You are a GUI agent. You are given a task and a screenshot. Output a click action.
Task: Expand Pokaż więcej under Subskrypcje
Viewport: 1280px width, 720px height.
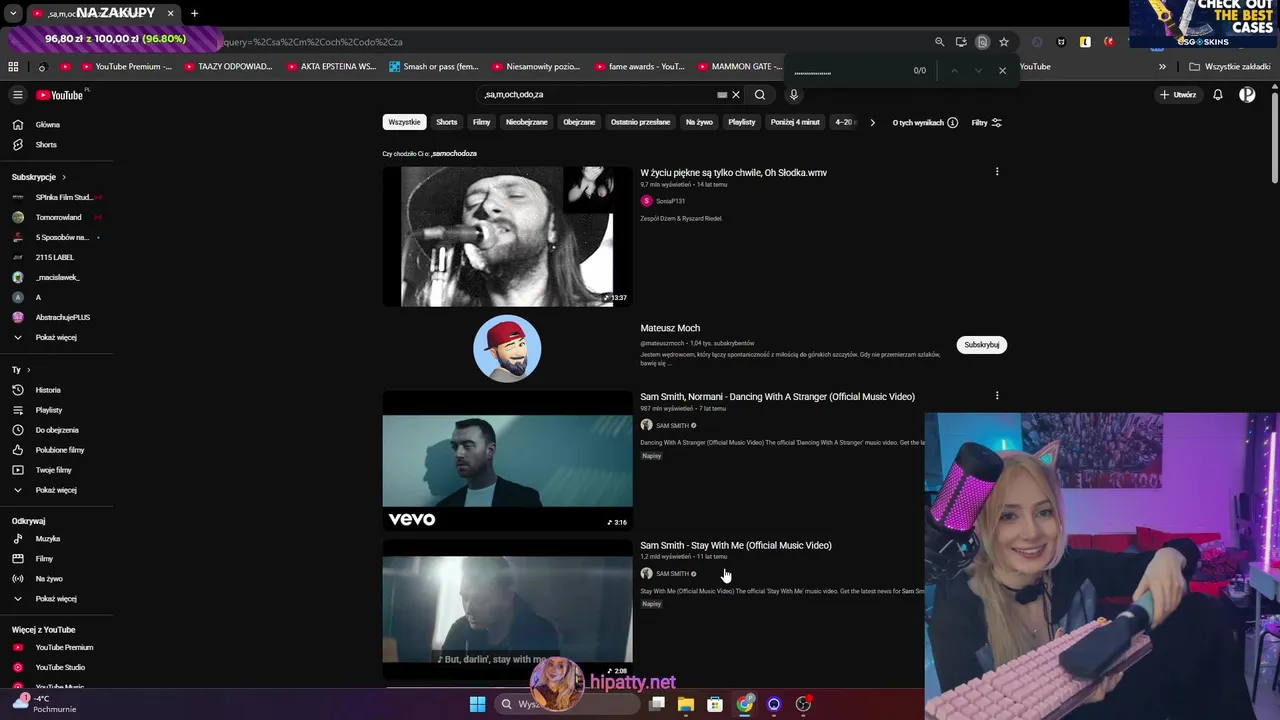pyautogui.click(x=56, y=337)
